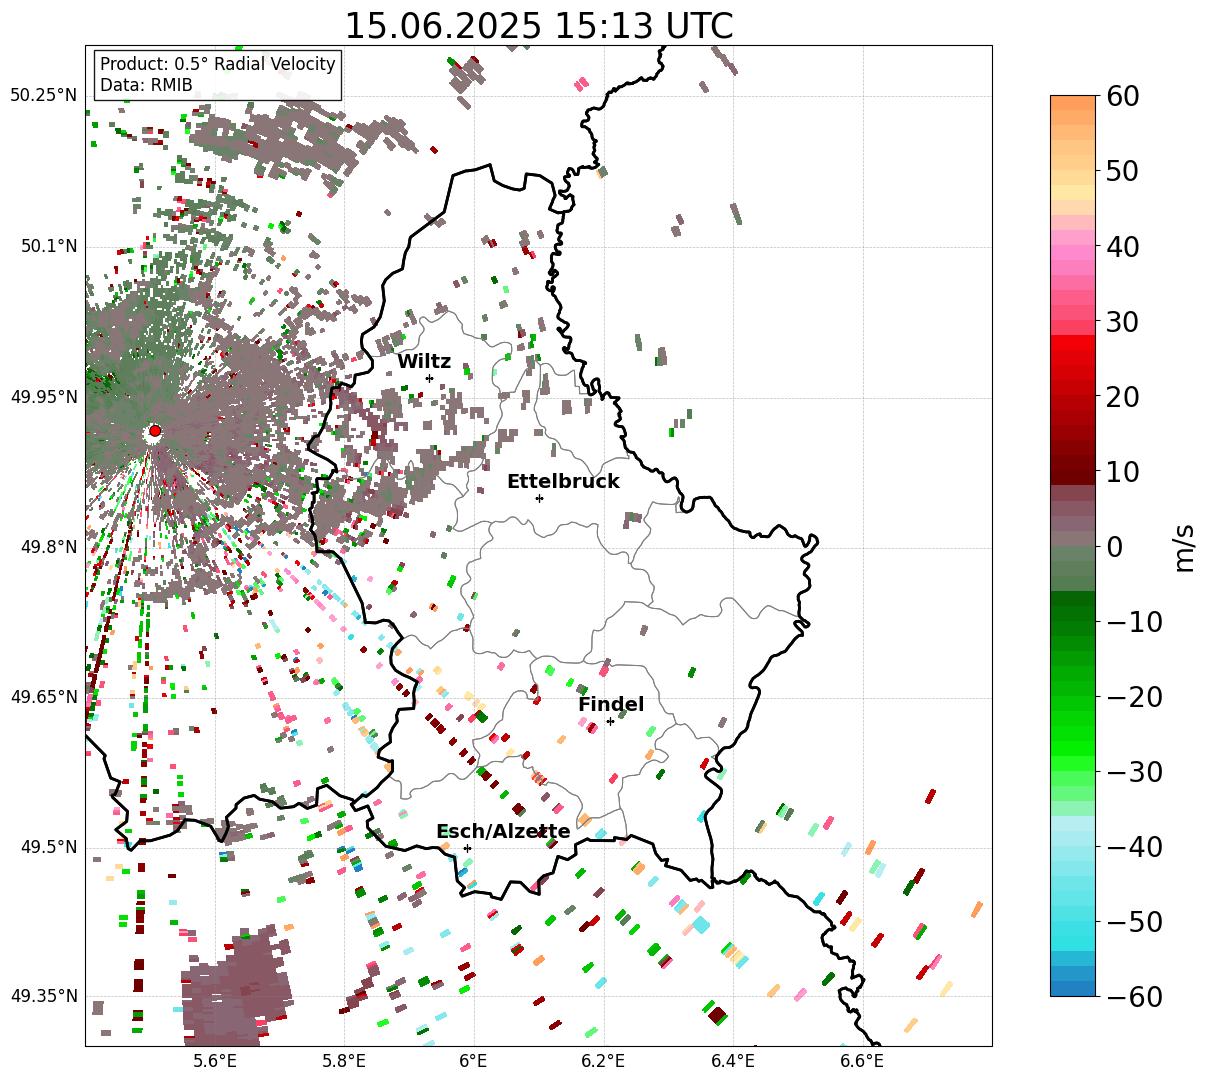Click the cross marker below Esch/Alzette
Viewport: 1207px width, 1081px height.
pos(467,848)
